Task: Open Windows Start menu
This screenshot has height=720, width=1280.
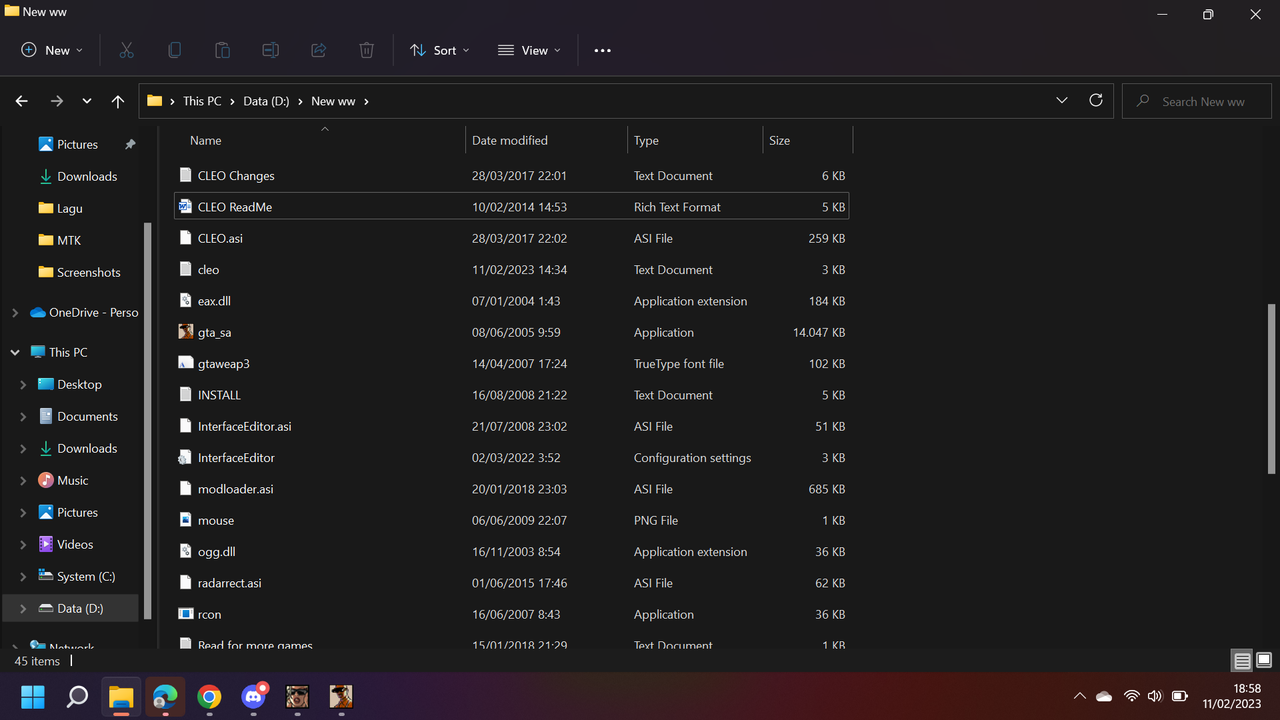Action: (33, 696)
